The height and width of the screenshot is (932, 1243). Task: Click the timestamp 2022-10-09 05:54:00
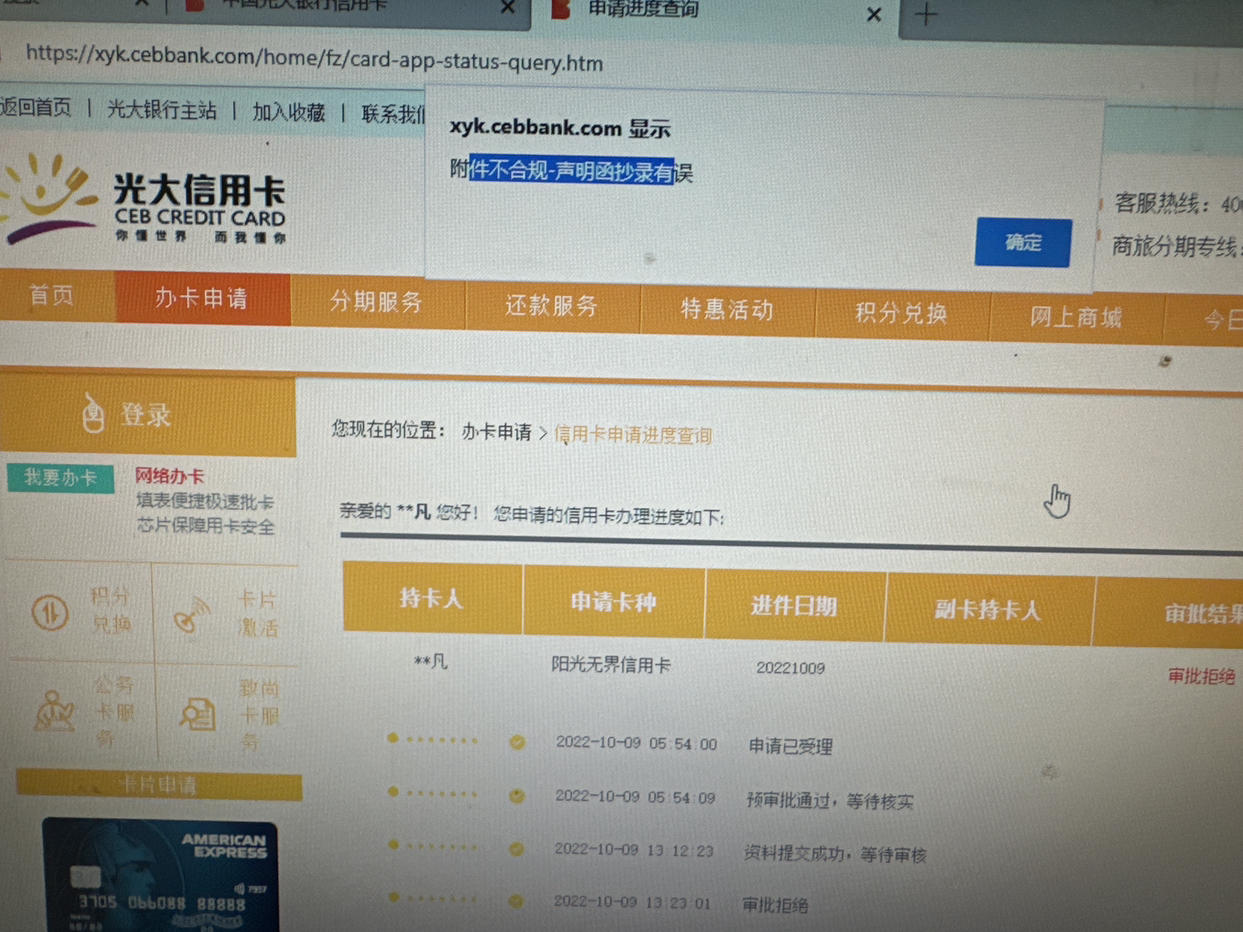[636, 744]
